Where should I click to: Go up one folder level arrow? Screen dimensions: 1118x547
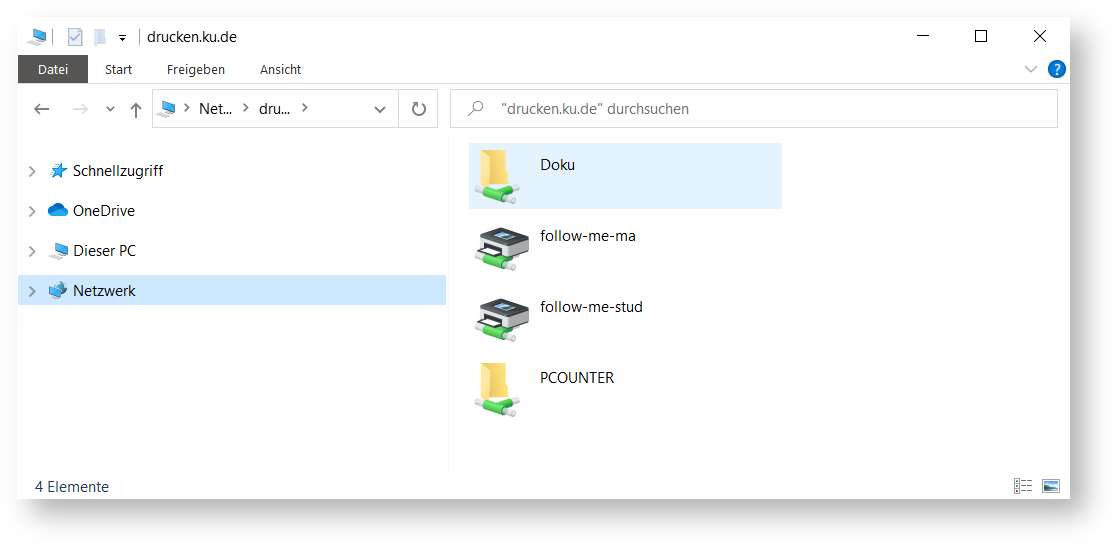136,109
